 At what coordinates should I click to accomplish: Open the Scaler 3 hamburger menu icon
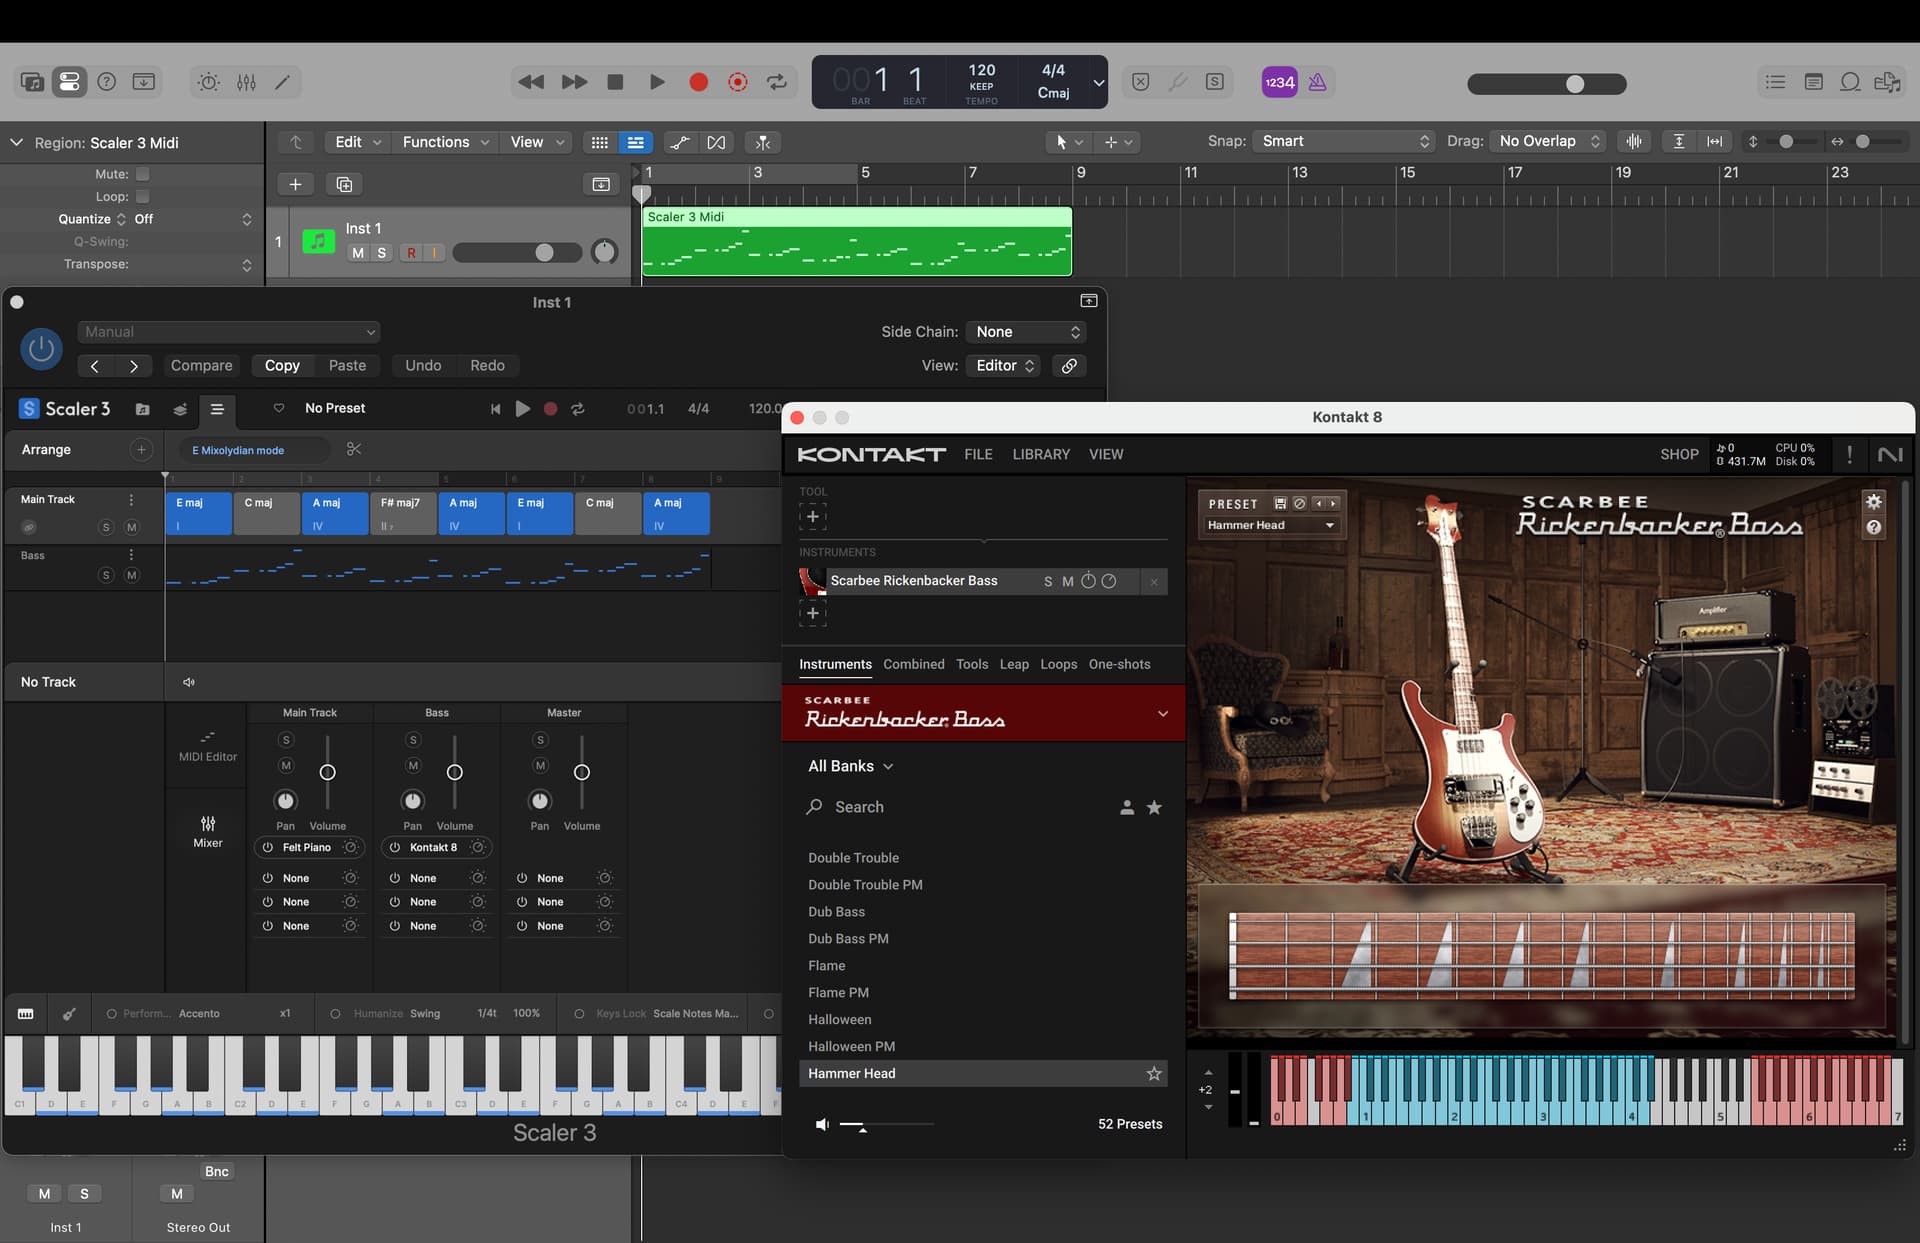pyautogui.click(x=217, y=409)
